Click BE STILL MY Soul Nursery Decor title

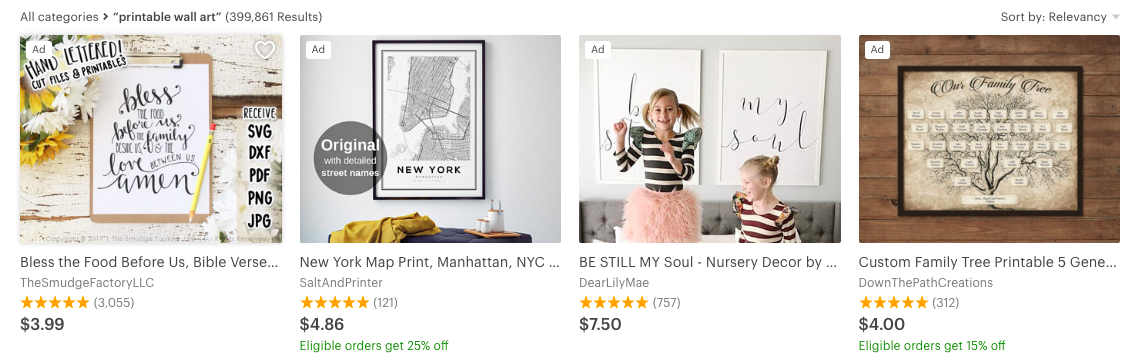pos(709,262)
